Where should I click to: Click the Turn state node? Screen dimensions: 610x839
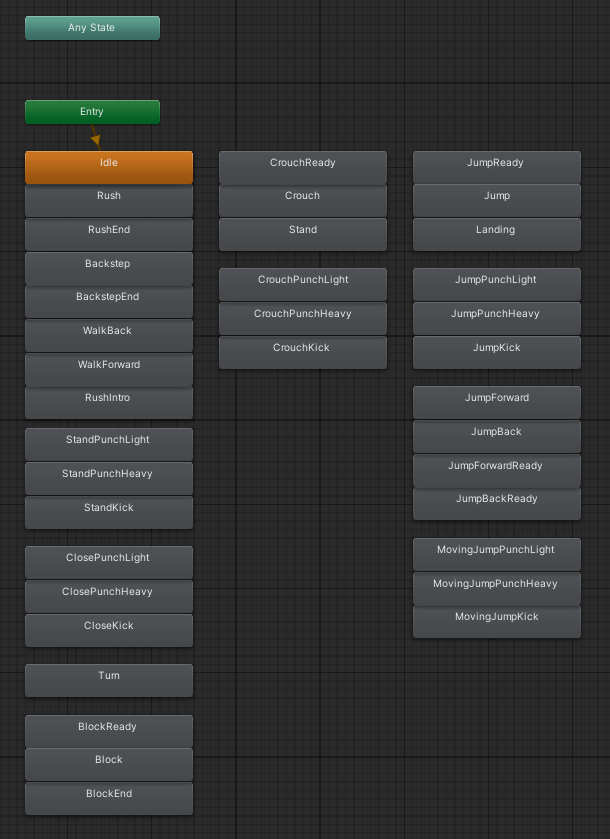point(108,680)
